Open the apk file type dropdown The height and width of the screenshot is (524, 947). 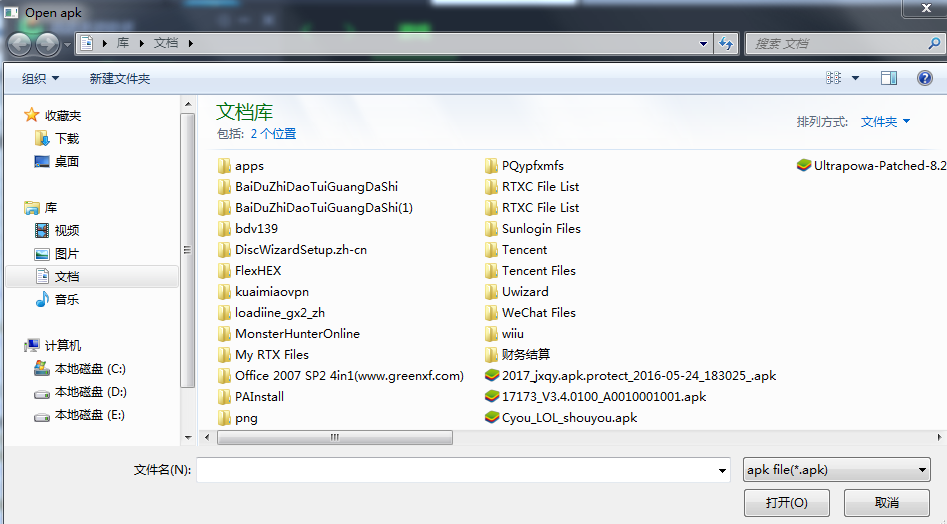[836, 470]
